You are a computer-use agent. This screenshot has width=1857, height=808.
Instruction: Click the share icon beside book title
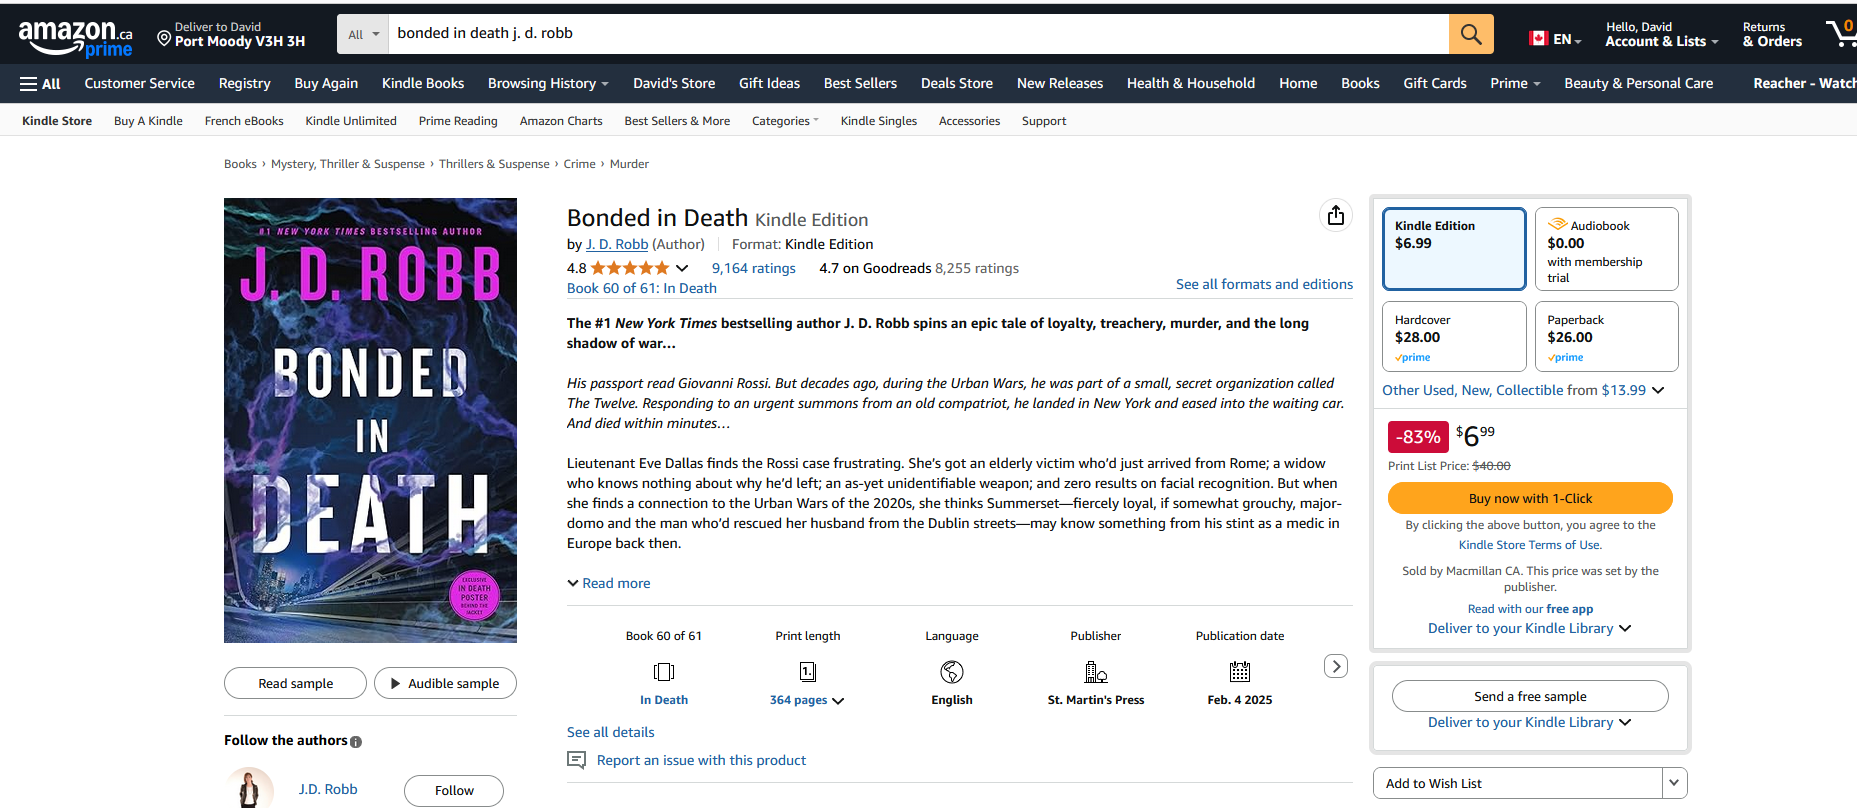coord(1336,215)
